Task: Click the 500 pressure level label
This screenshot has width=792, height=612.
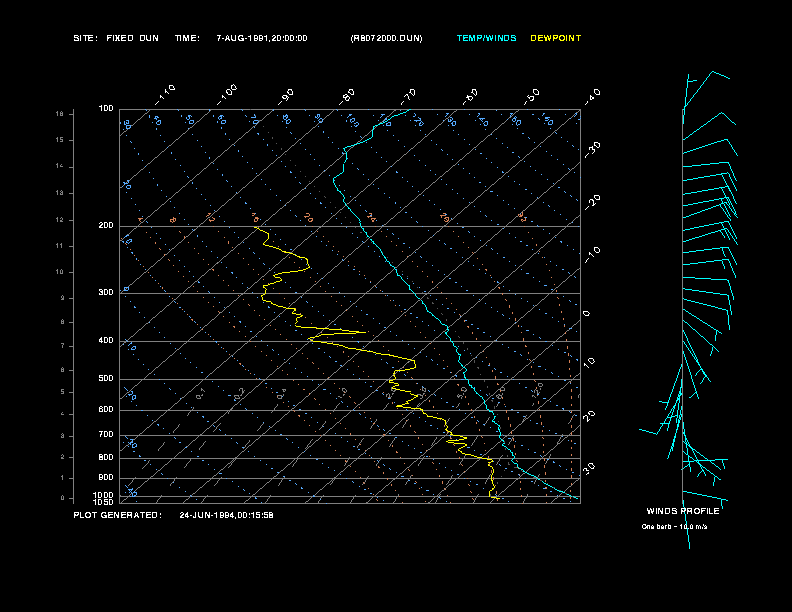Action: point(106,379)
